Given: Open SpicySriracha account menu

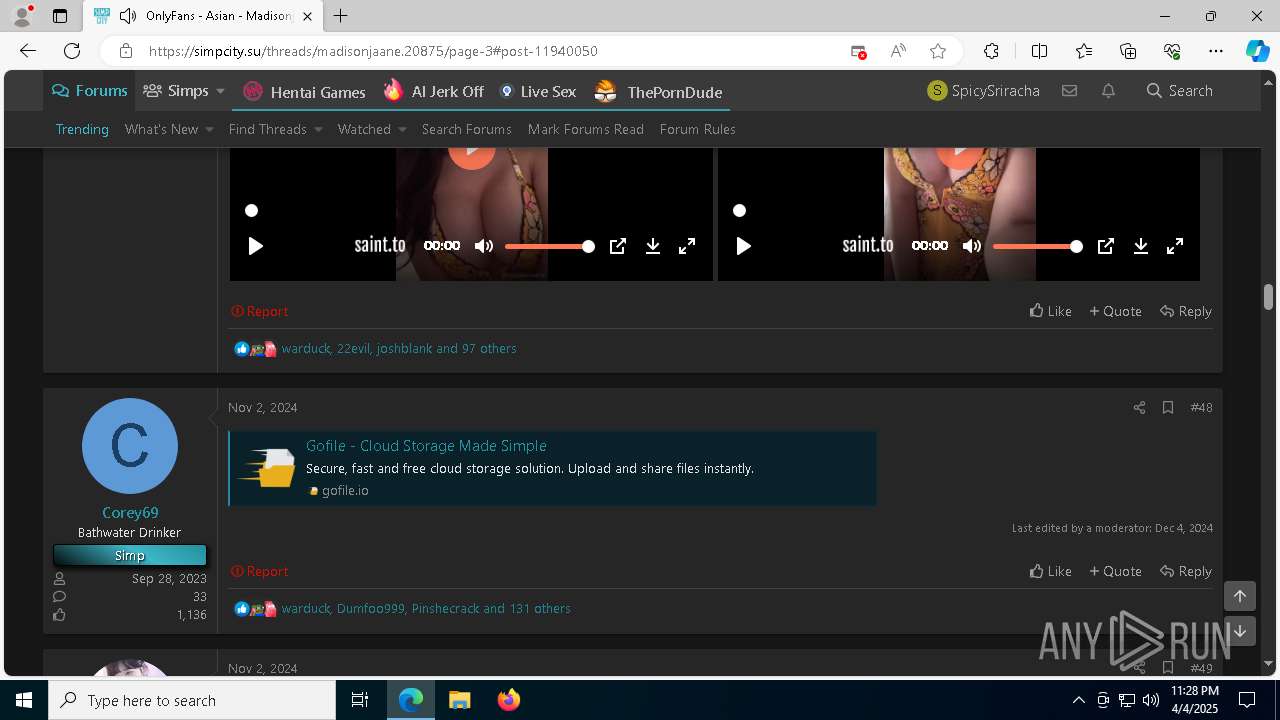Looking at the screenshot, I should tap(984, 91).
